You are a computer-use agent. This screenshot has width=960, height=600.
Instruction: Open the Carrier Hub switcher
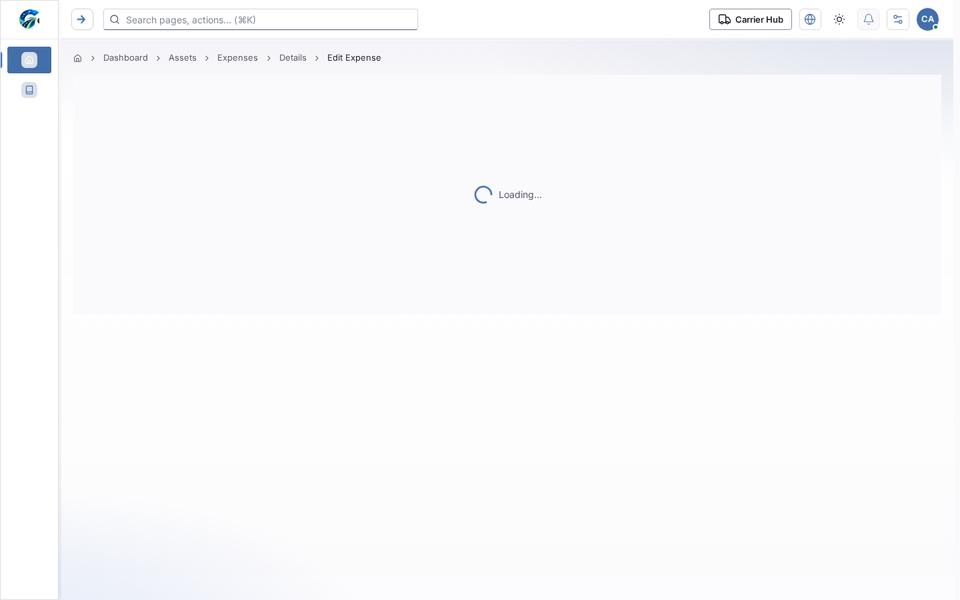pos(750,19)
